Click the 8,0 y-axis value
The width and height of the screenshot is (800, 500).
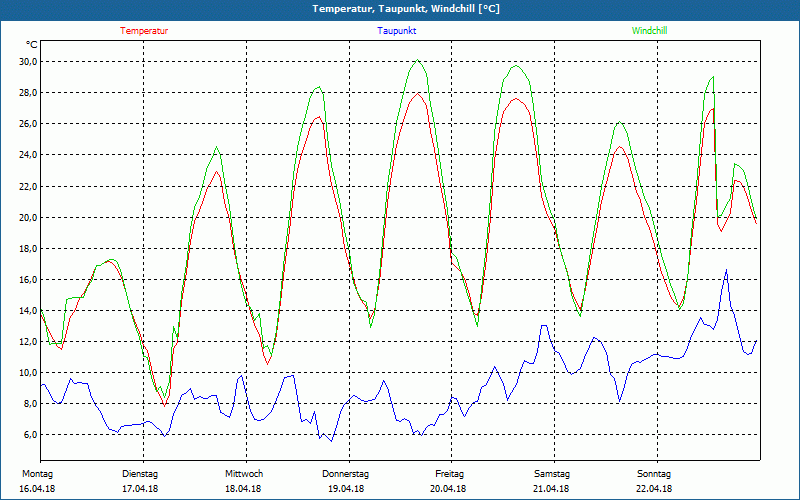point(30,404)
